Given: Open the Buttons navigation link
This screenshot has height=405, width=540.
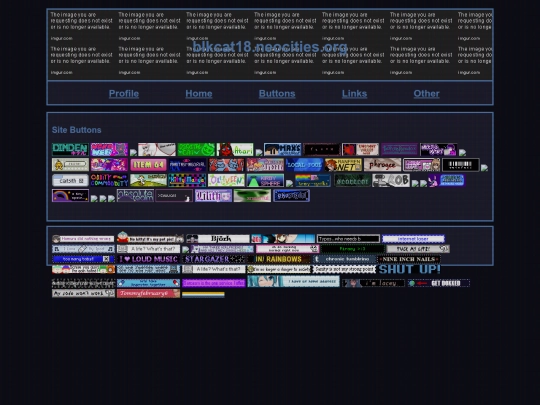Looking at the screenshot, I should coord(277,94).
